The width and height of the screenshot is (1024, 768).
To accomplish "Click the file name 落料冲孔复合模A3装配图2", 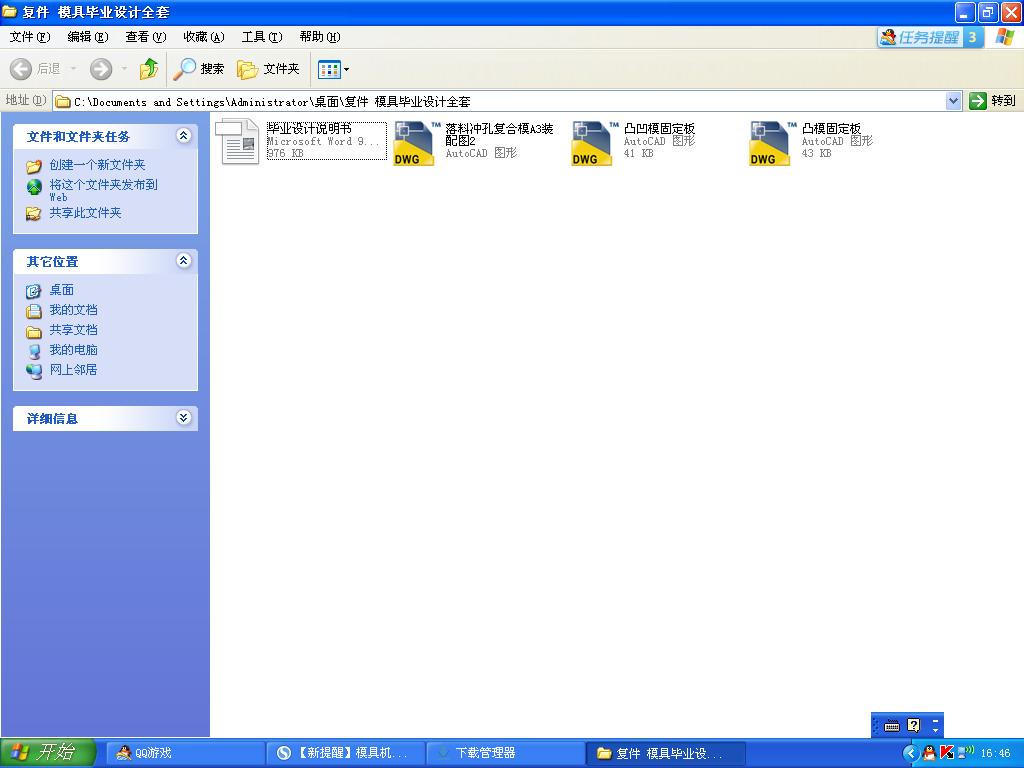I will click(499, 135).
